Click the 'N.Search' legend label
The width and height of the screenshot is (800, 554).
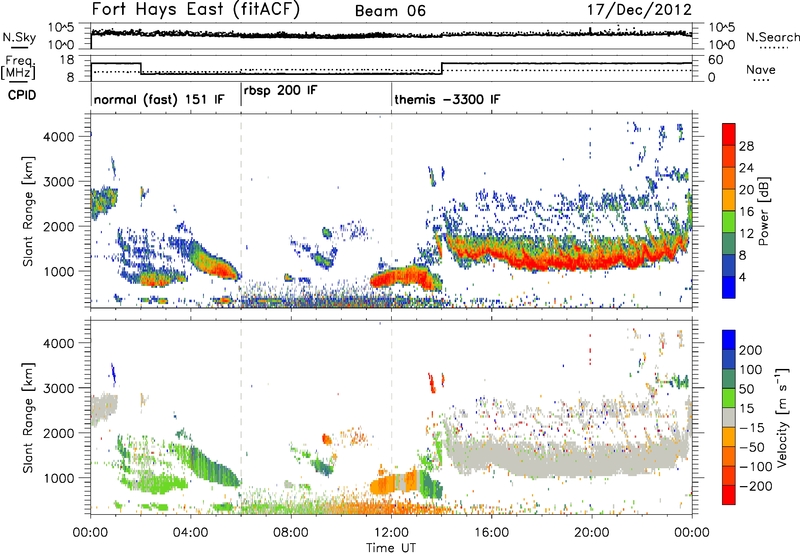[772, 37]
